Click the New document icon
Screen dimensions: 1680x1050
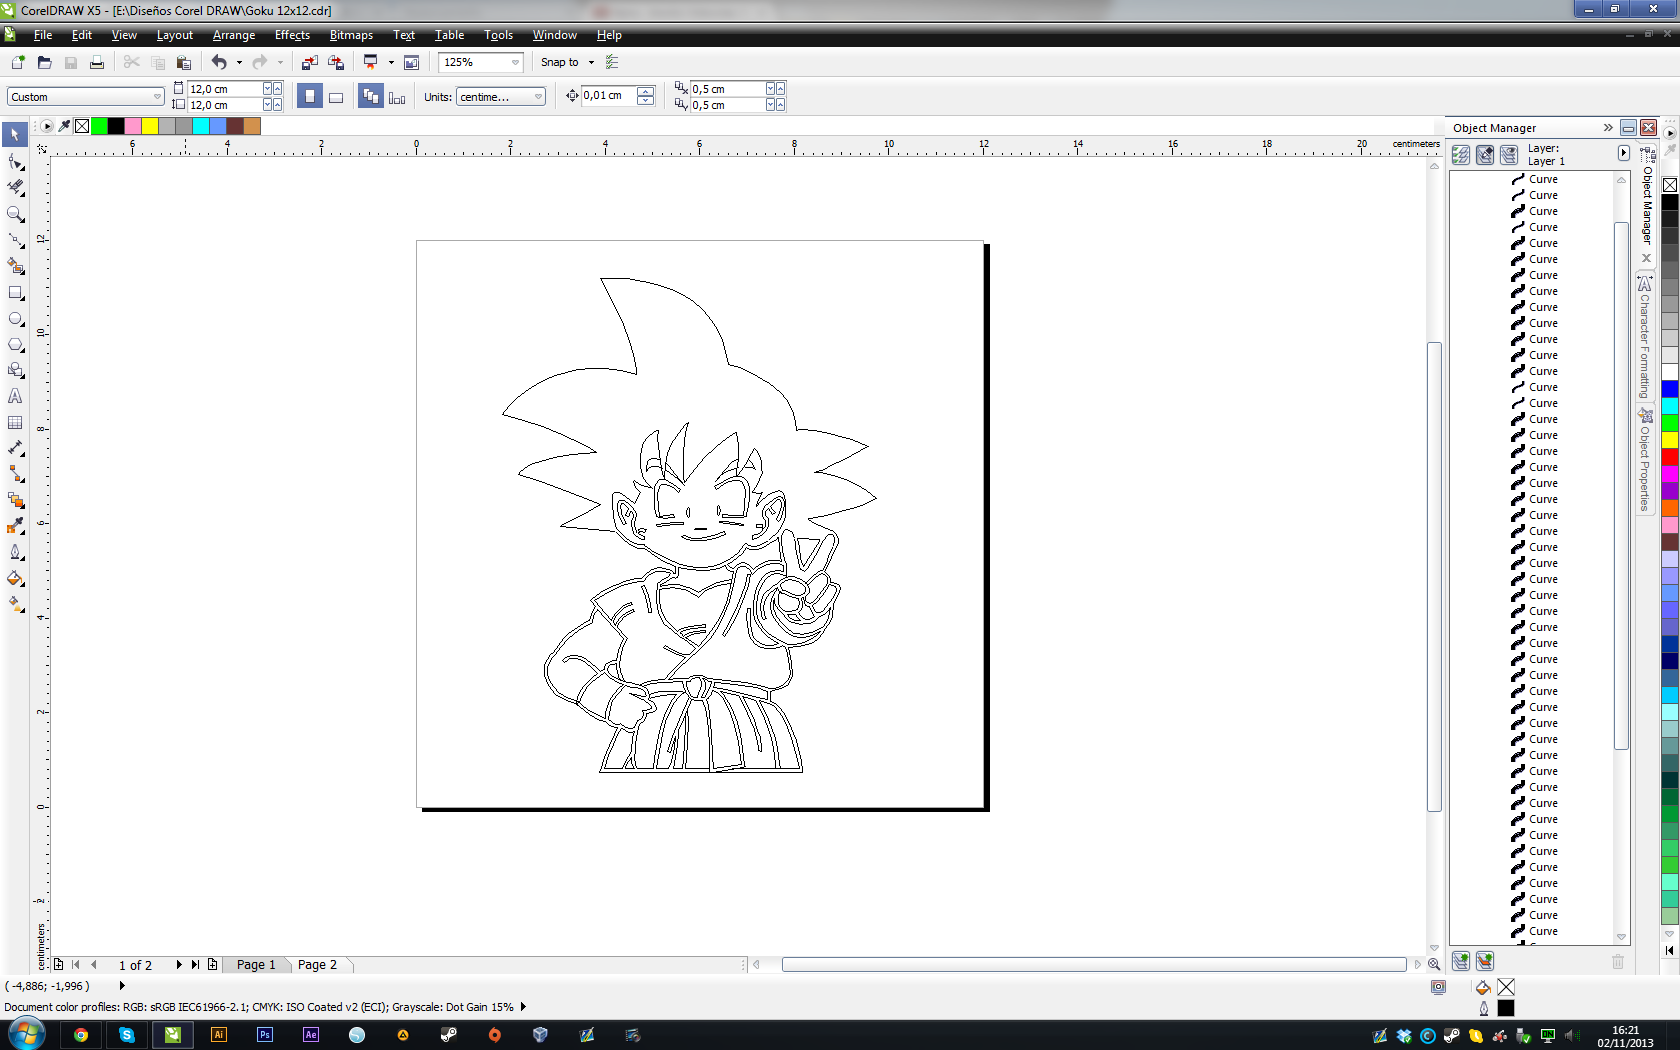(17, 62)
